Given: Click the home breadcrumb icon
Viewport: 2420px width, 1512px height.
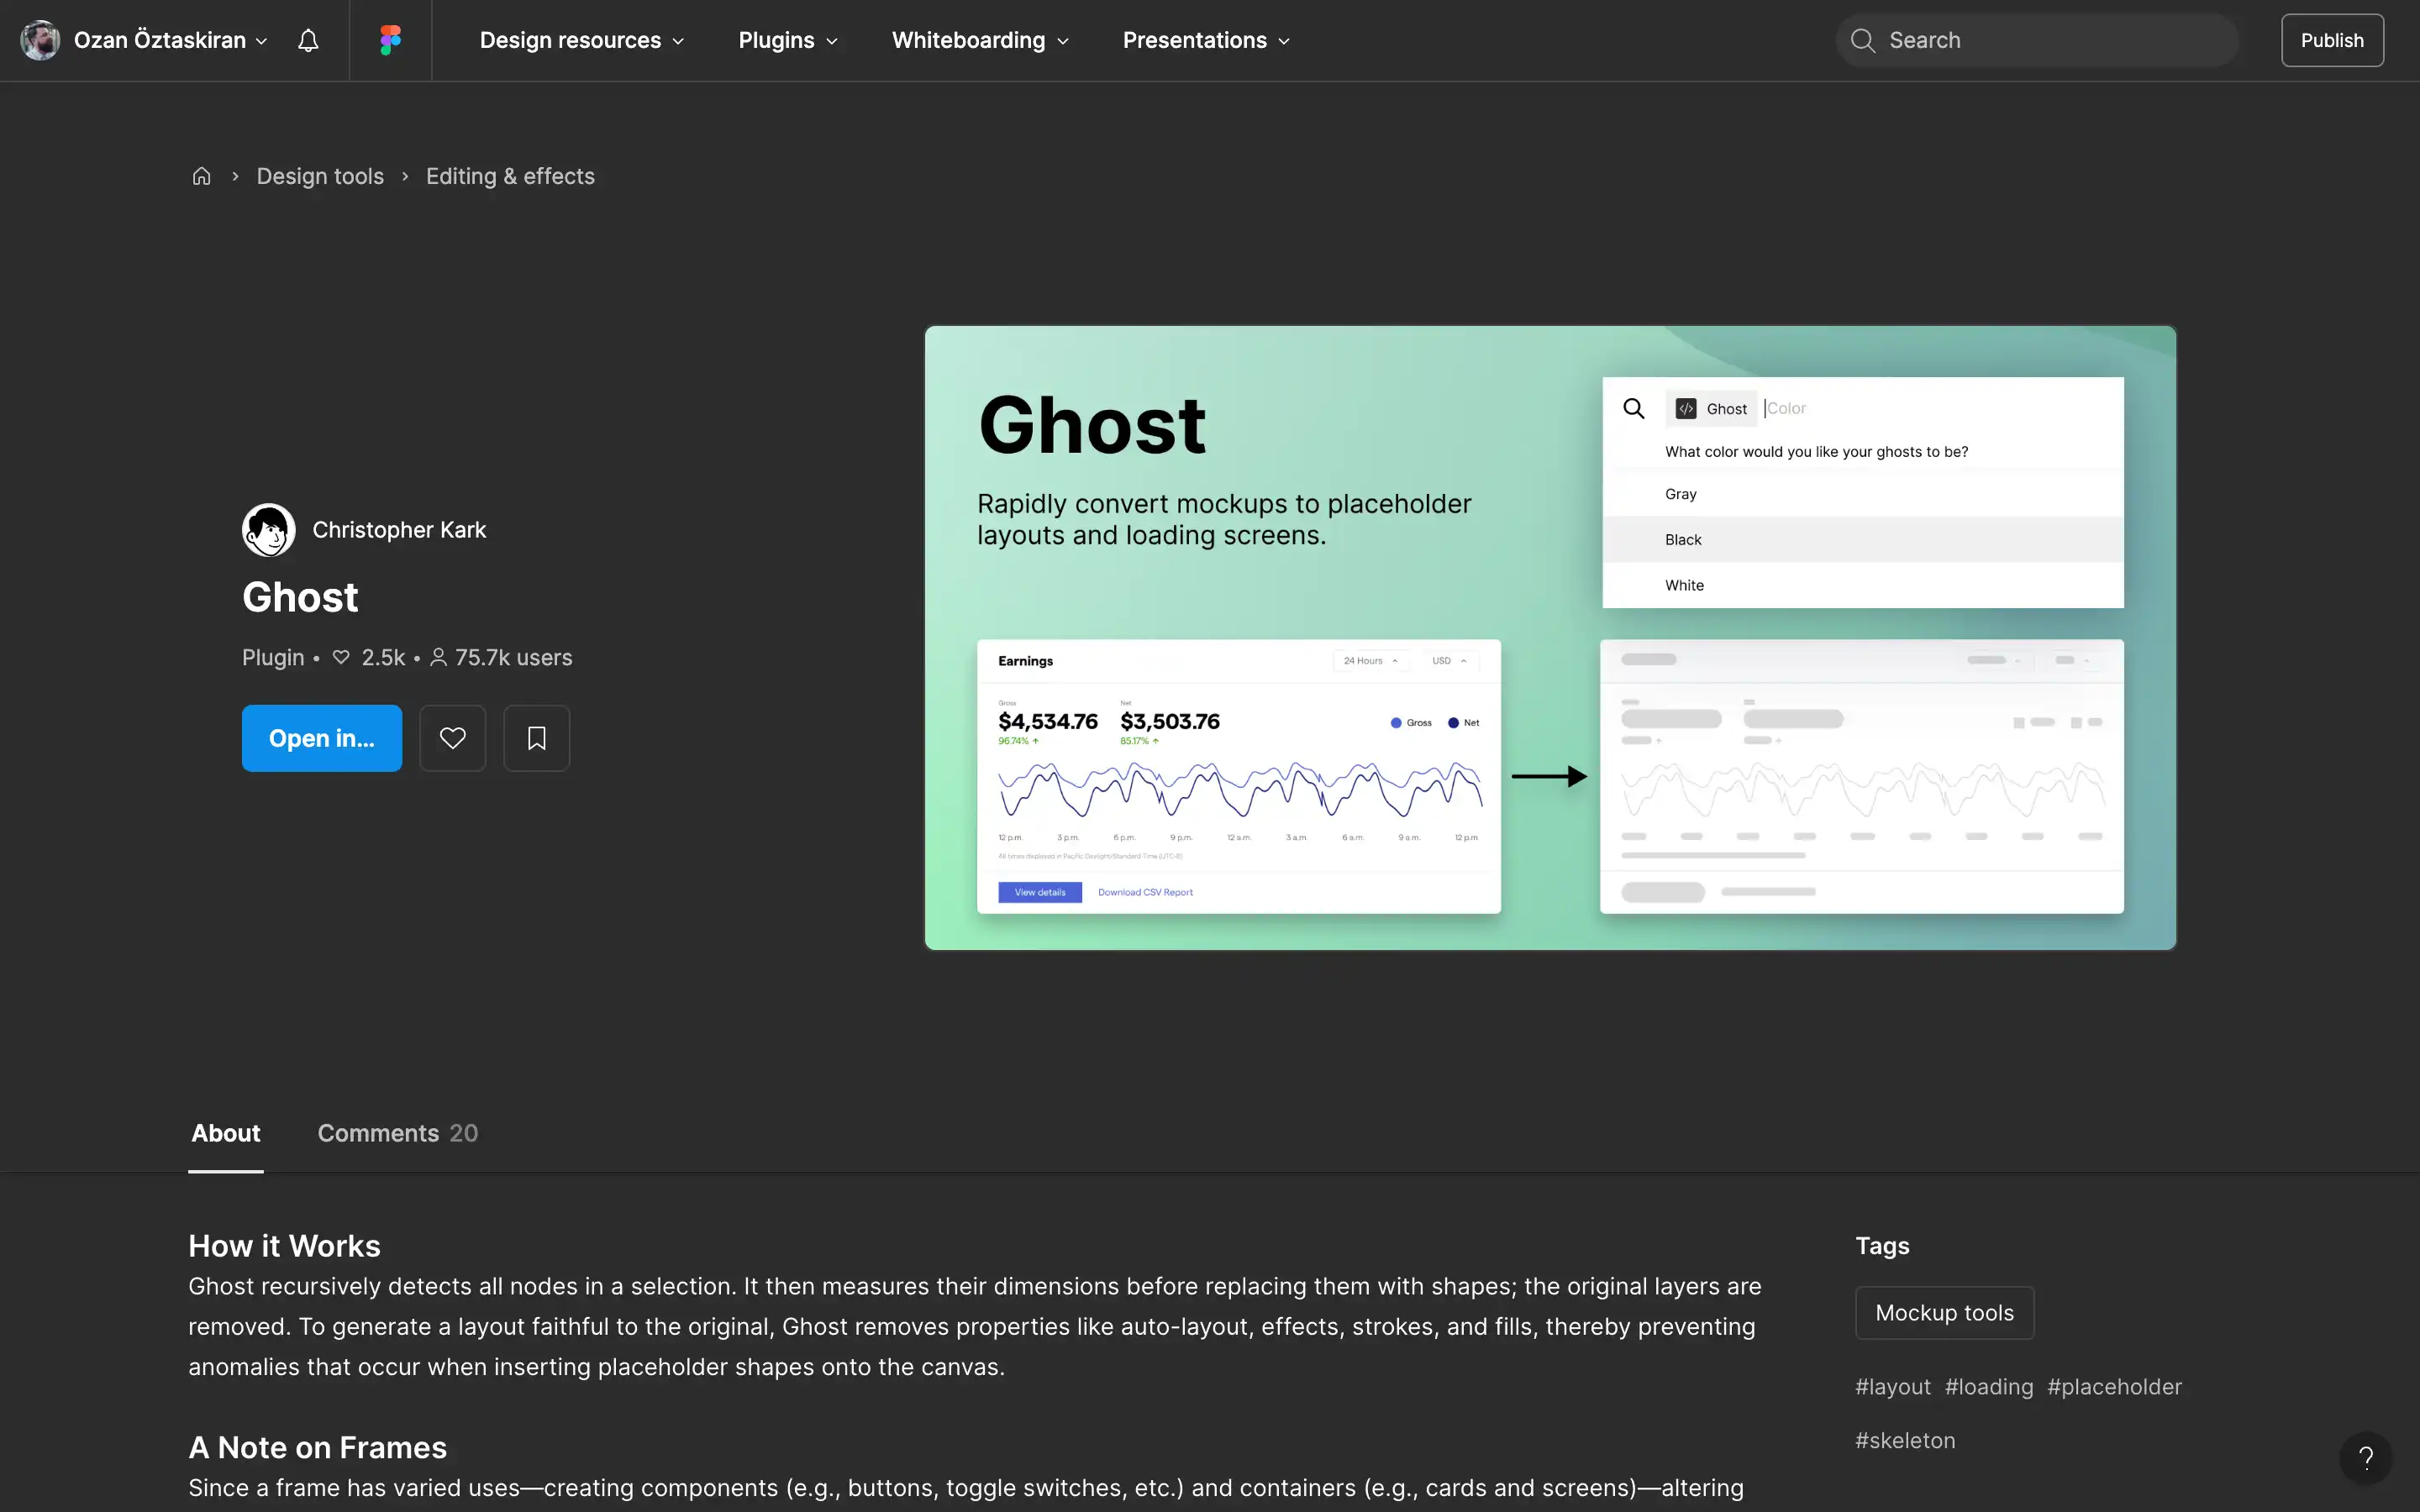Looking at the screenshot, I should (201, 176).
